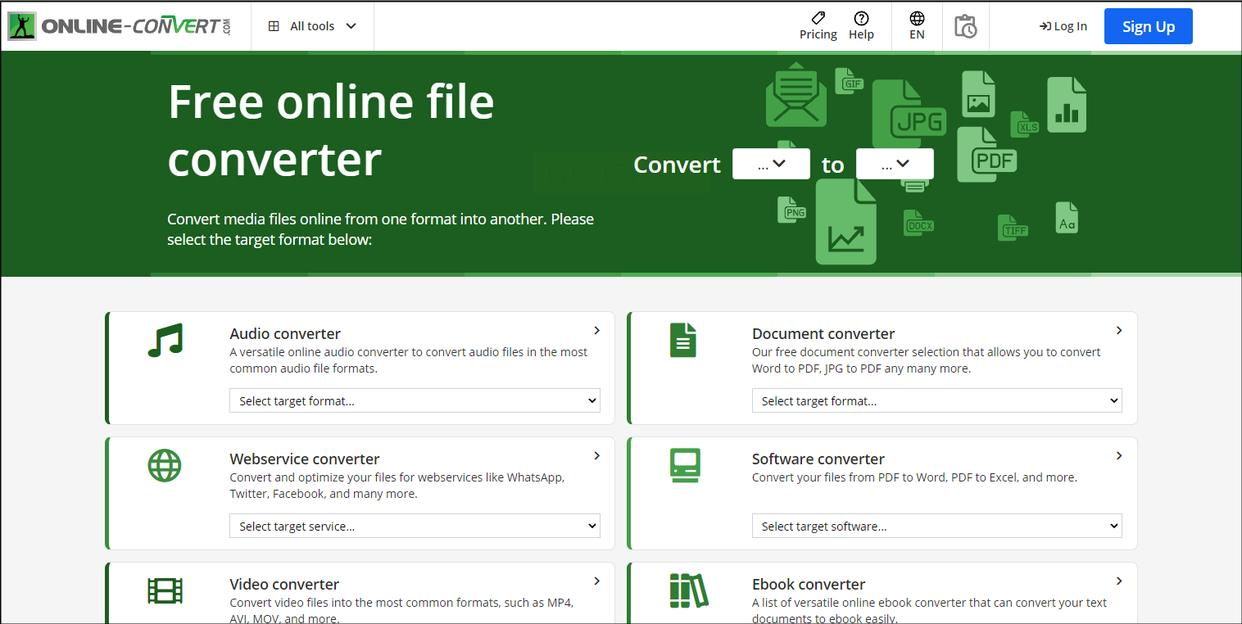The width and height of the screenshot is (1242, 624).
Task: Click the EN language globe icon
Action: (x=917, y=18)
